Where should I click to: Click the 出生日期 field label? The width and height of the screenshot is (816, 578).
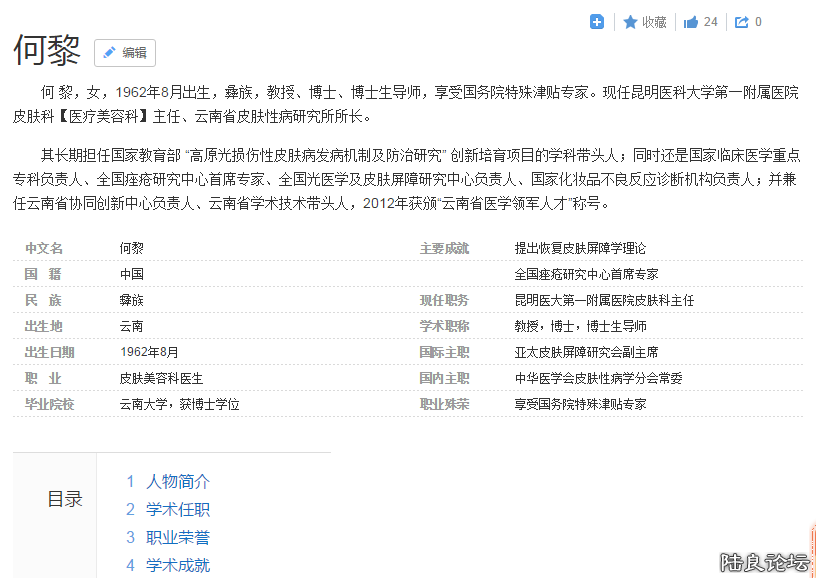click(x=49, y=352)
